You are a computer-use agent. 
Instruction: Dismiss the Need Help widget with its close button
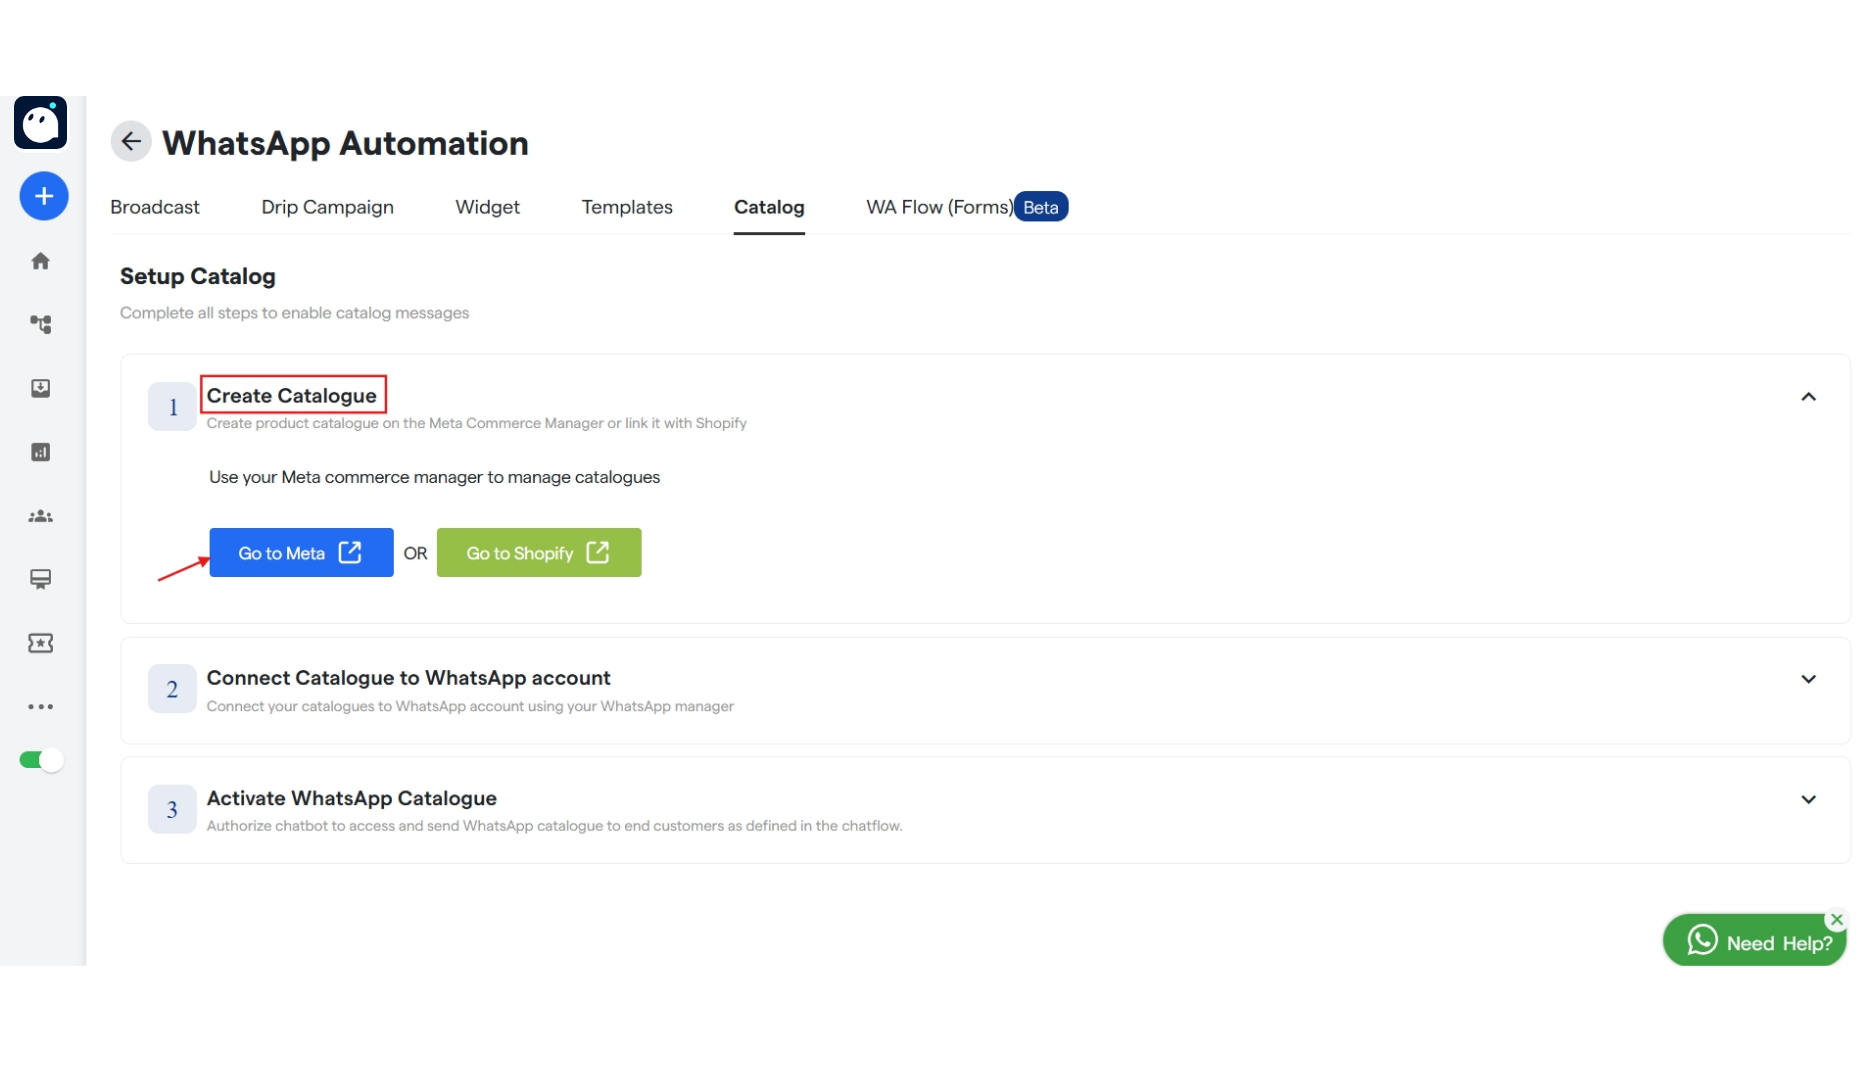point(1836,919)
